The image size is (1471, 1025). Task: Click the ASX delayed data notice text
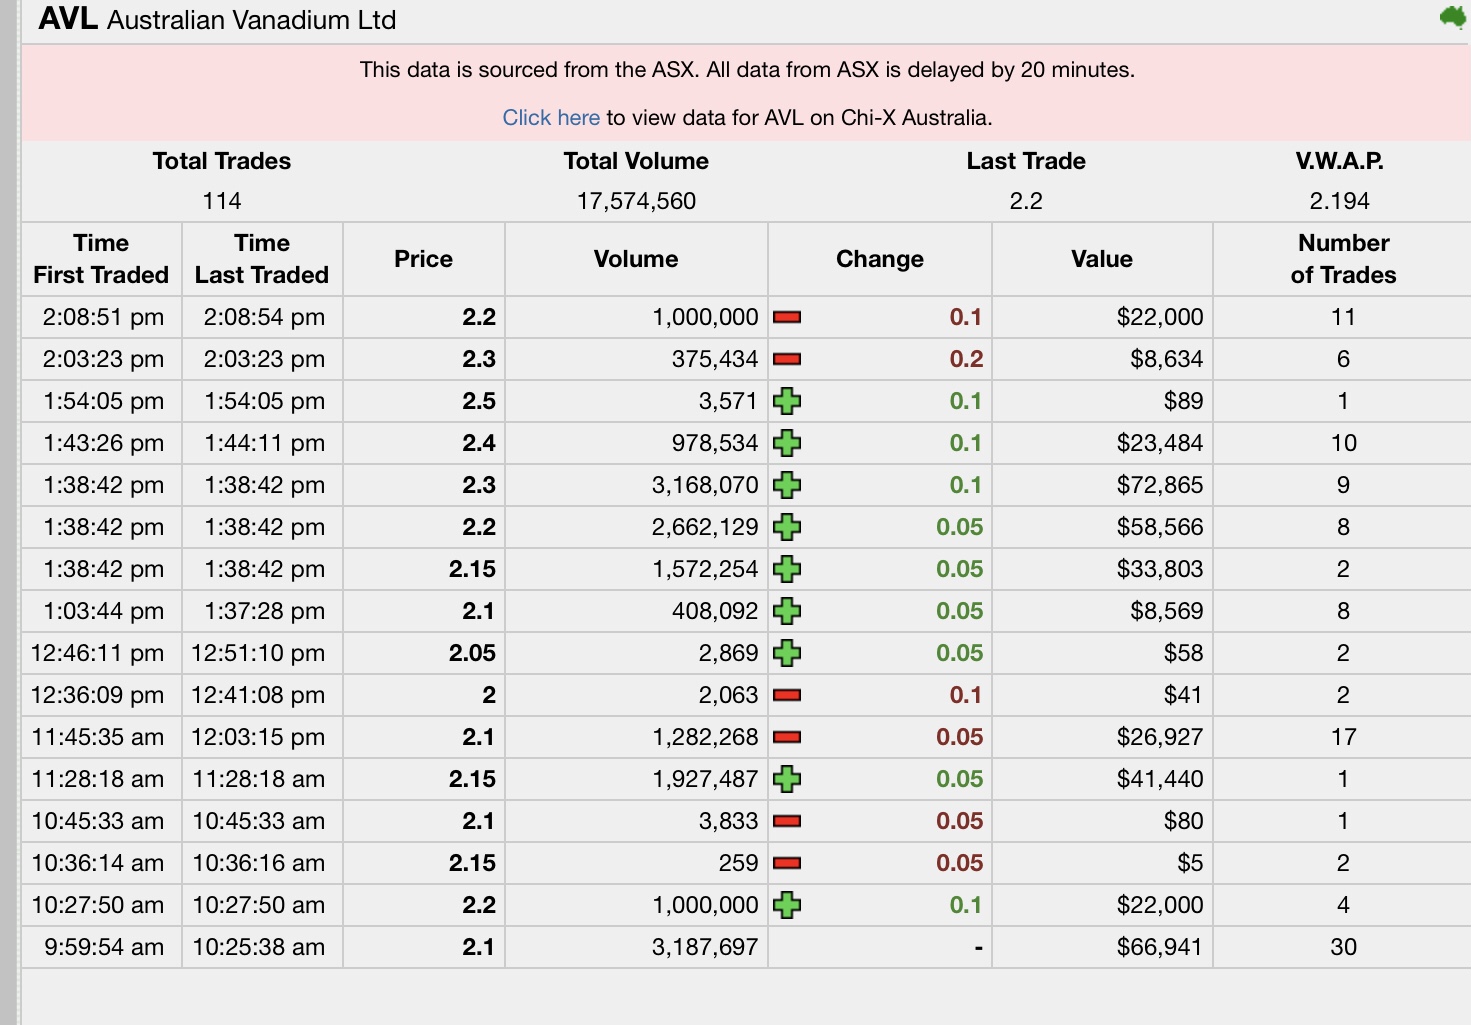pyautogui.click(x=747, y=70)
